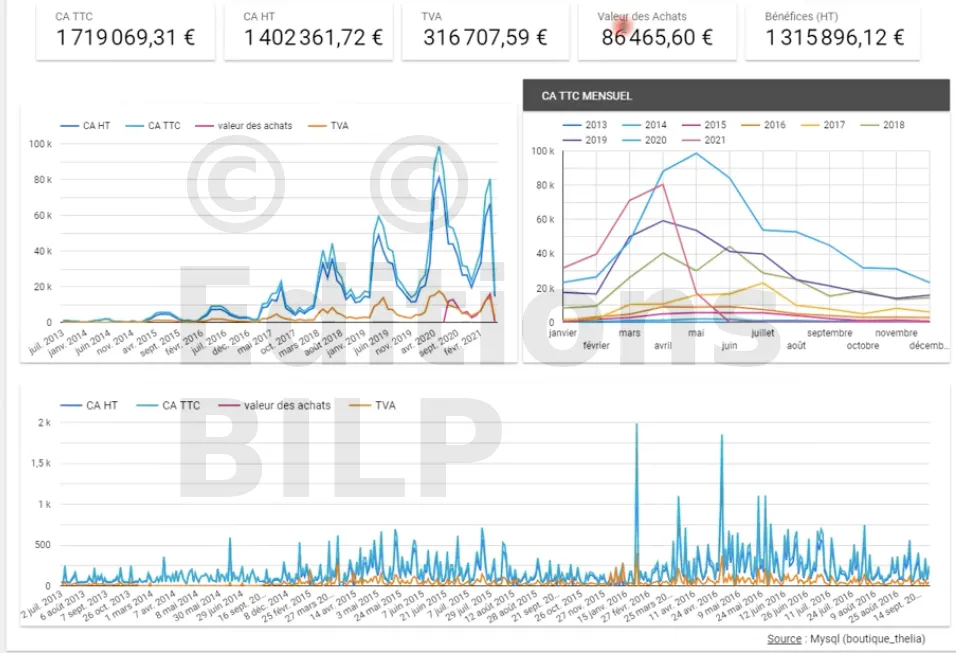Click the 2019 legend entry

585,140
